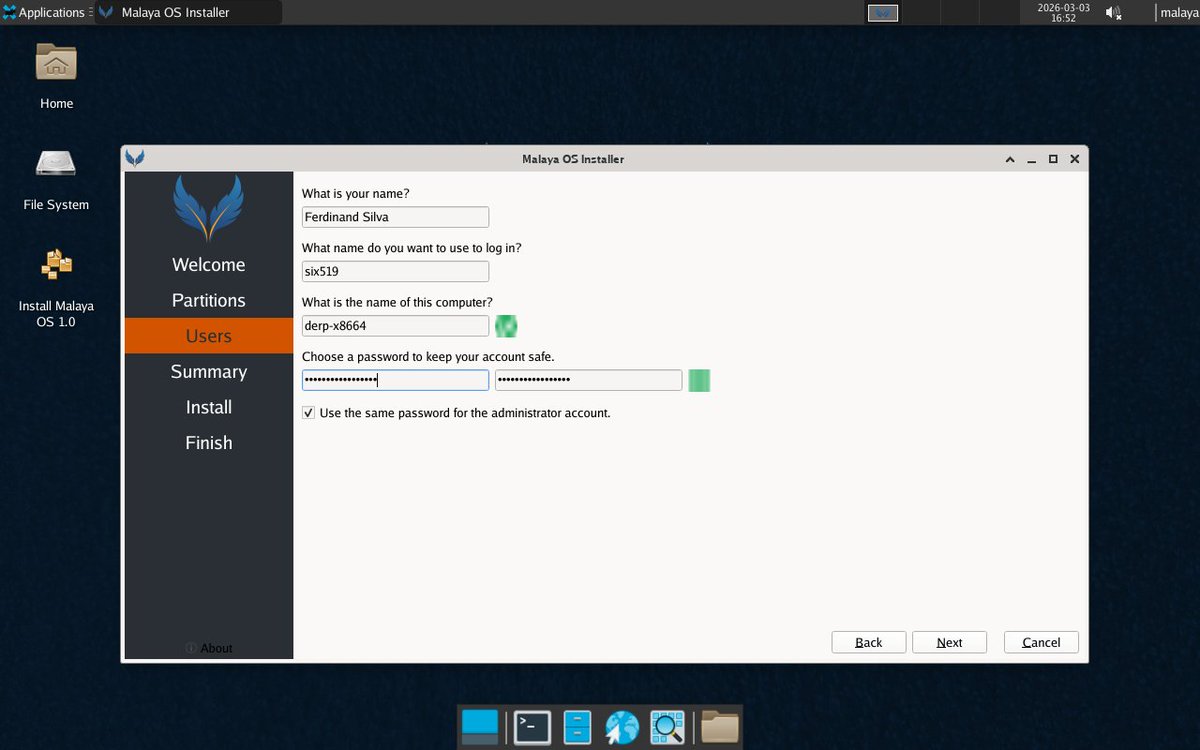Launch the web browser globe in dock
This screenshot has height=750, width=1200.
click(x=622, y=727)
